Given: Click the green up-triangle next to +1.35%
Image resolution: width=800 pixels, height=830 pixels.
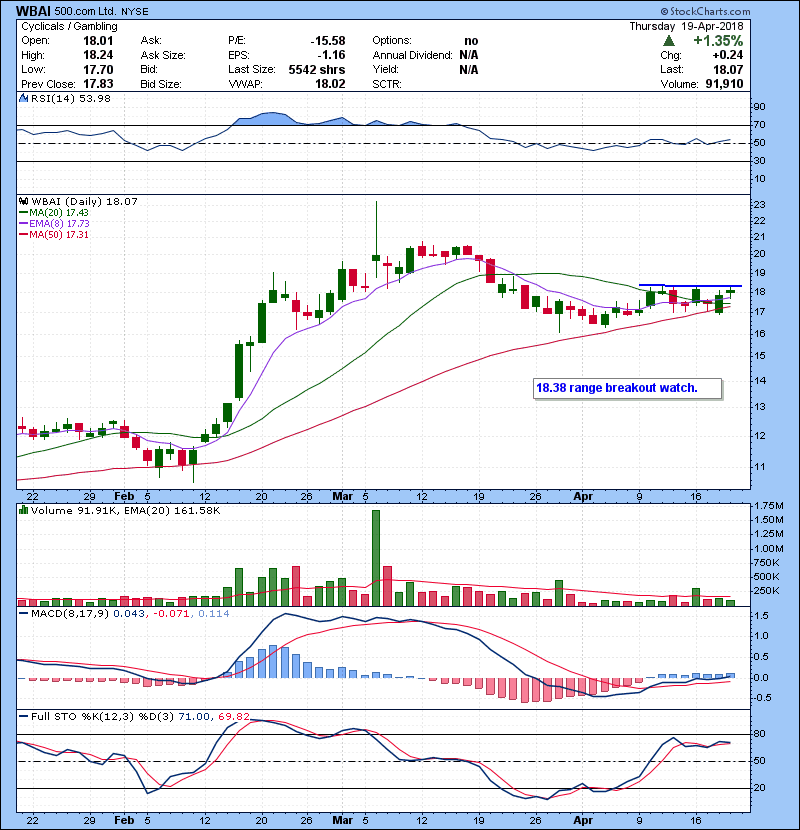Looking at the screenshot, I should (x=669, y=40).
